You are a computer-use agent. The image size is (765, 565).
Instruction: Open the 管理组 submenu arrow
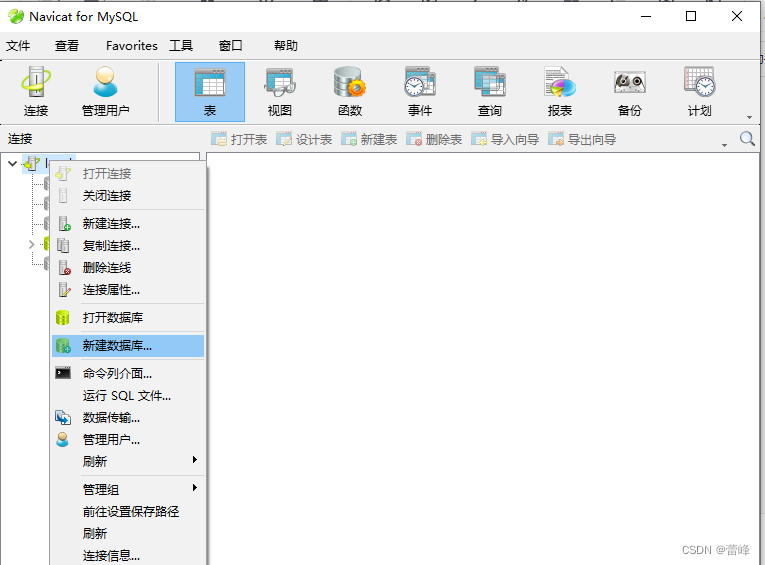195,488
